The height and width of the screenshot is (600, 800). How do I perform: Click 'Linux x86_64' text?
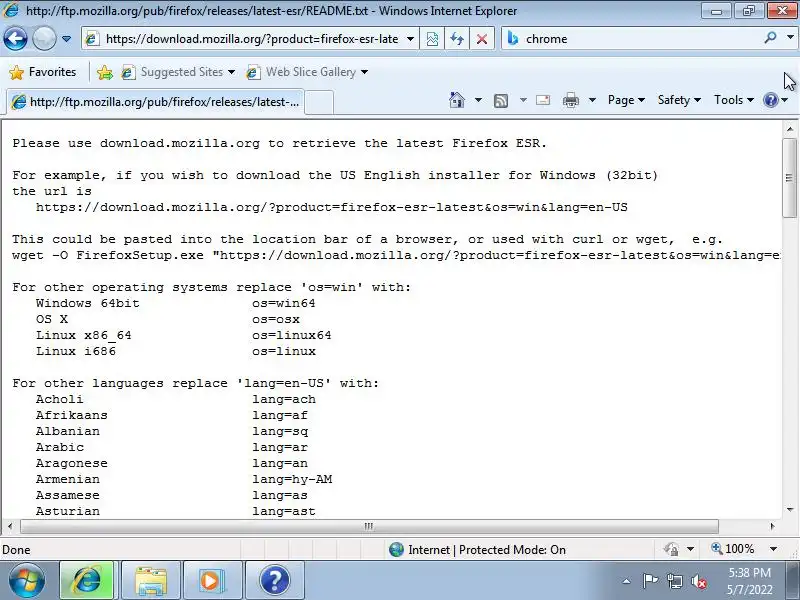pos(84,335)
